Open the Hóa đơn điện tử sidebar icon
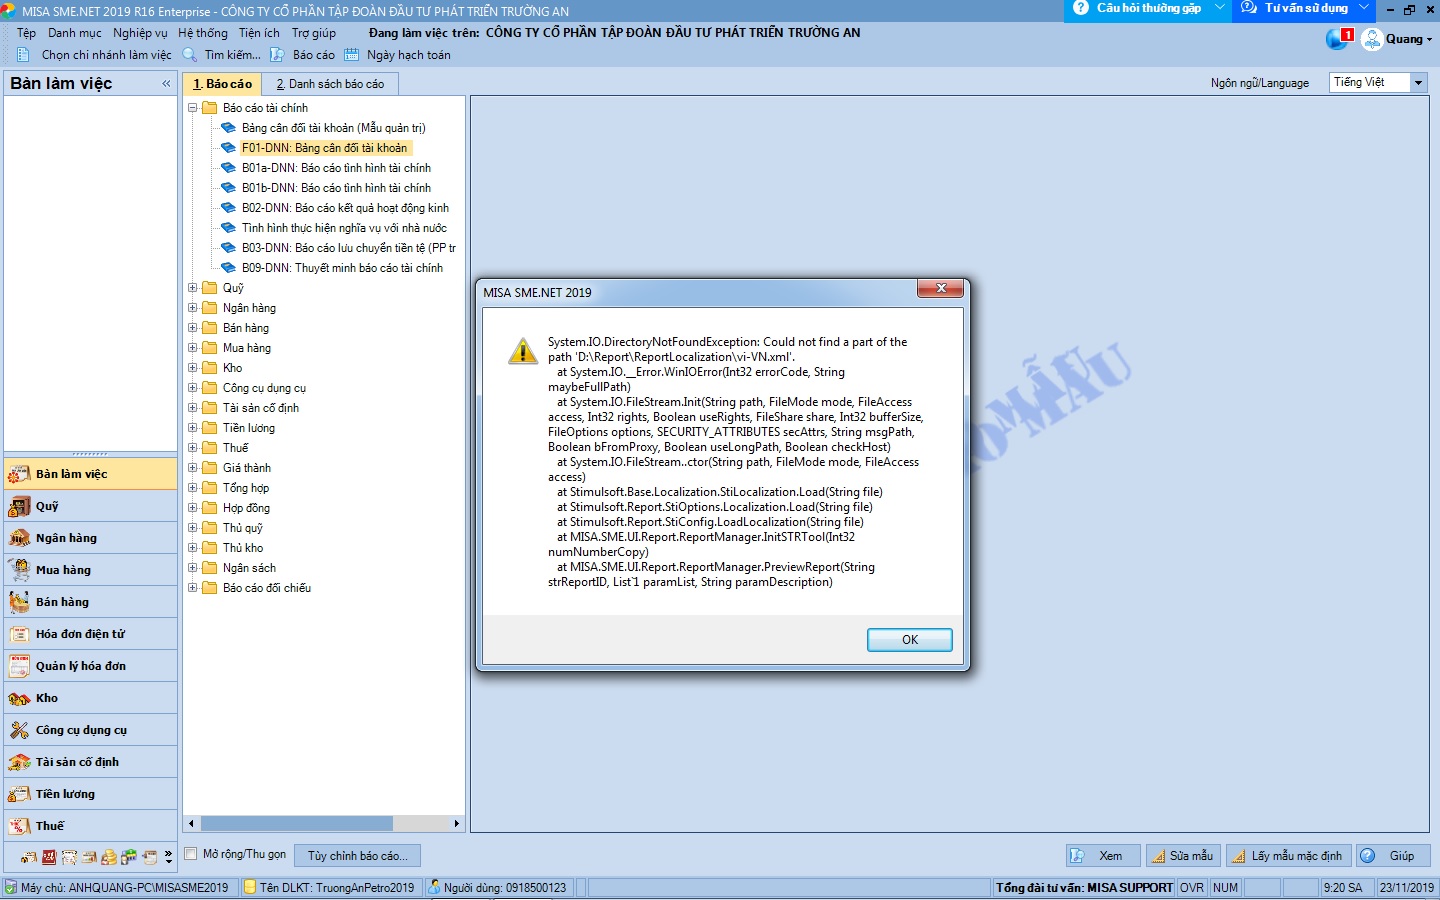This screenshot has height=900, width=1440. click(19, 634)
